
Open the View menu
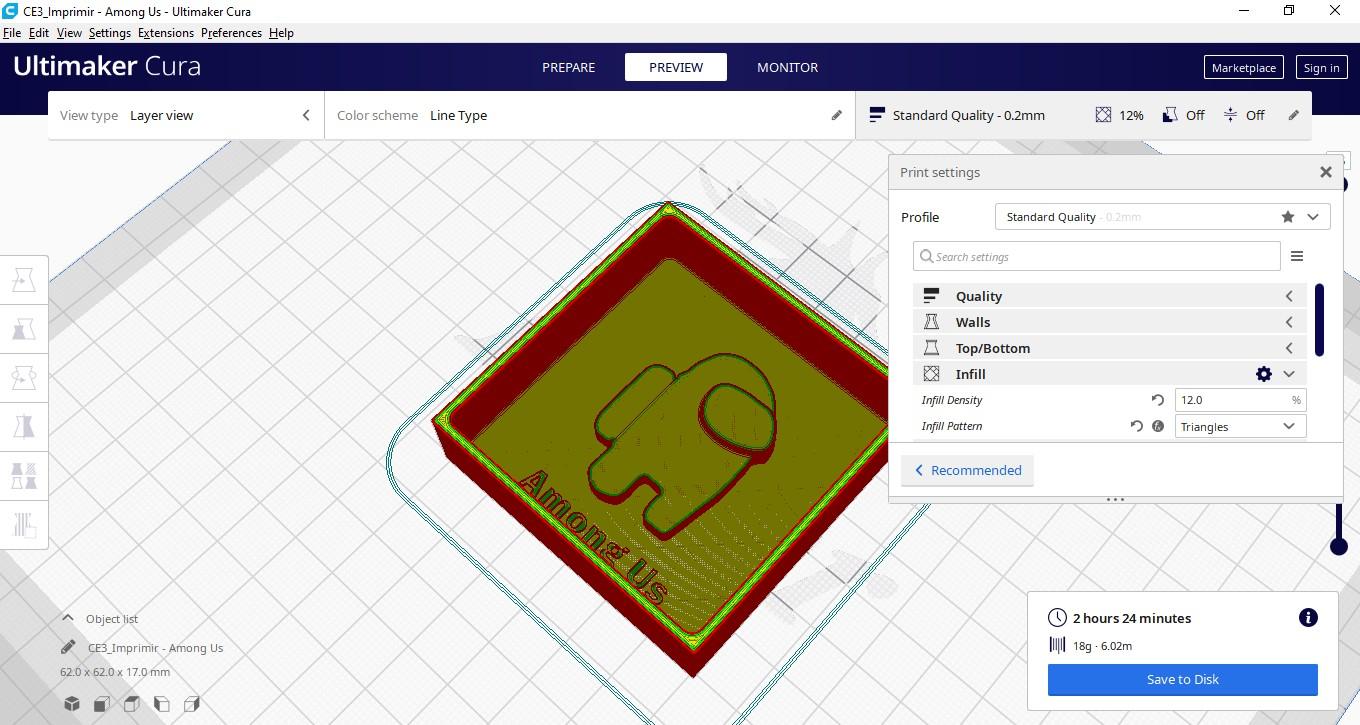pyautogui.click(x=69, y=33)
